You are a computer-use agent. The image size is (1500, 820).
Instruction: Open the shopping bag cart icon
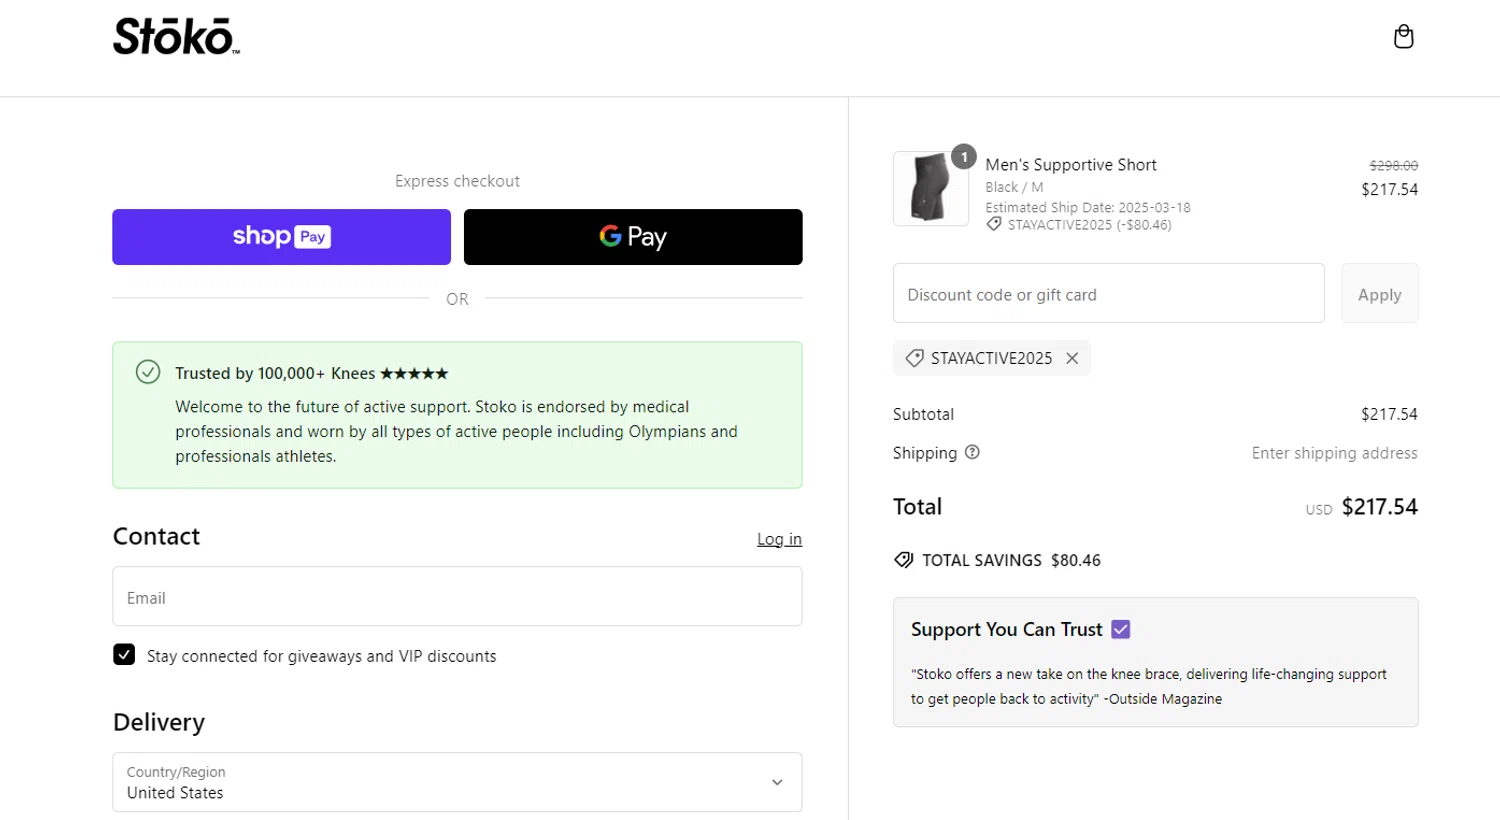pos(1403,37)
